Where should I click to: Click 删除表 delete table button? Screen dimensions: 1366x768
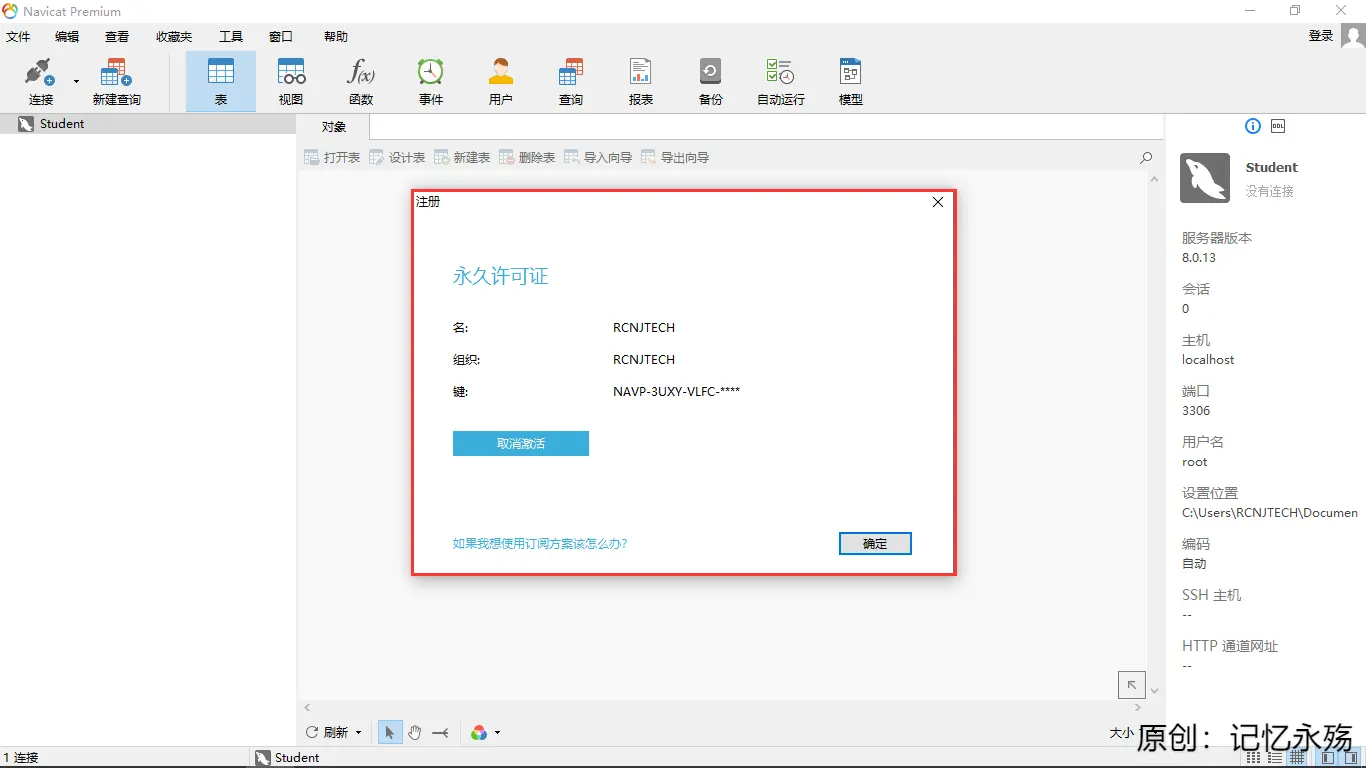pos(527,158)
